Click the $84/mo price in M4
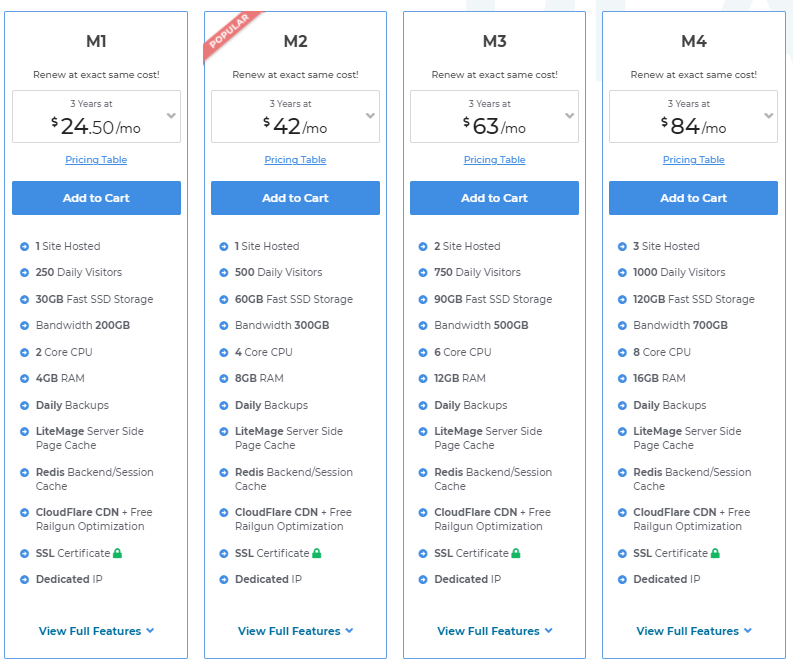Image resolution: width=793 pixels, height=664 pixels. 693,126
